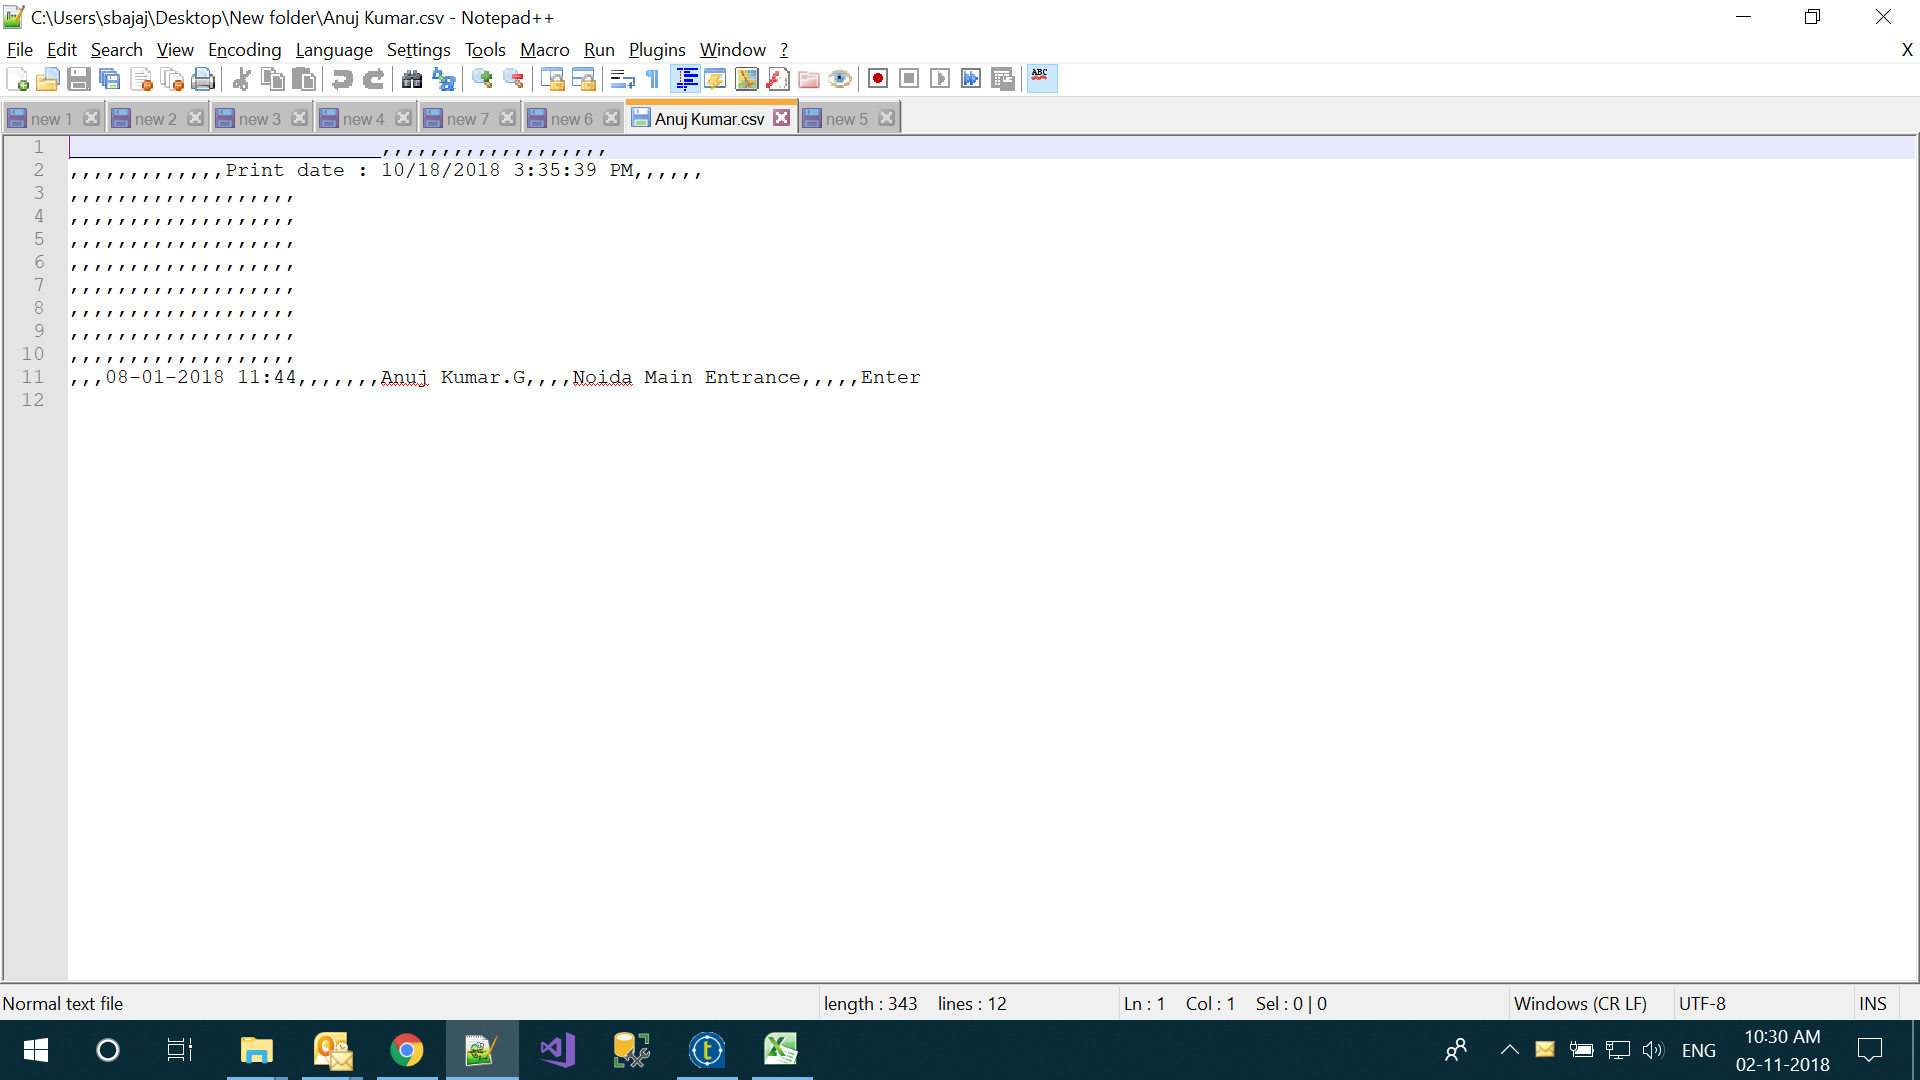This screenshot has height=1080, width=1920.
Task: Open the Encoding menu
Action: point(244,50)
